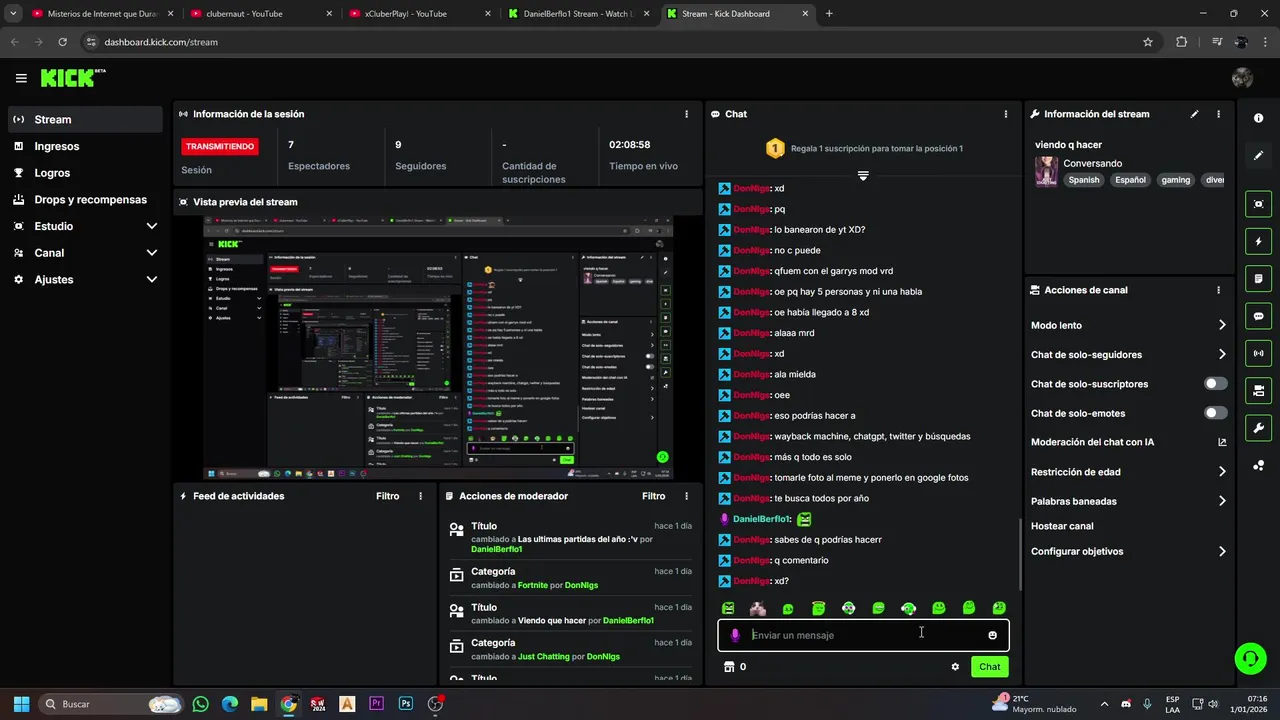1280x720 pixels.
Task: Select Stream in left navigation
Action: tap(85, 119)
